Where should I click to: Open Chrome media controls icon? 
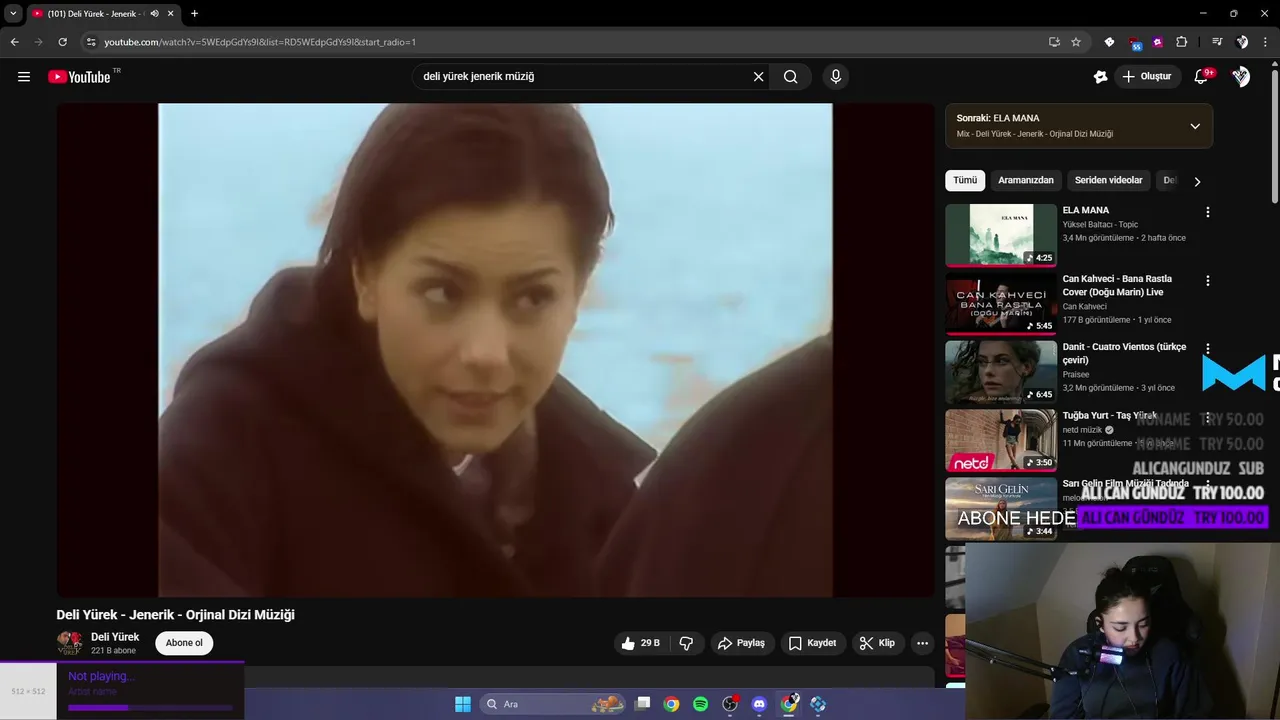tap(1217, 42)
